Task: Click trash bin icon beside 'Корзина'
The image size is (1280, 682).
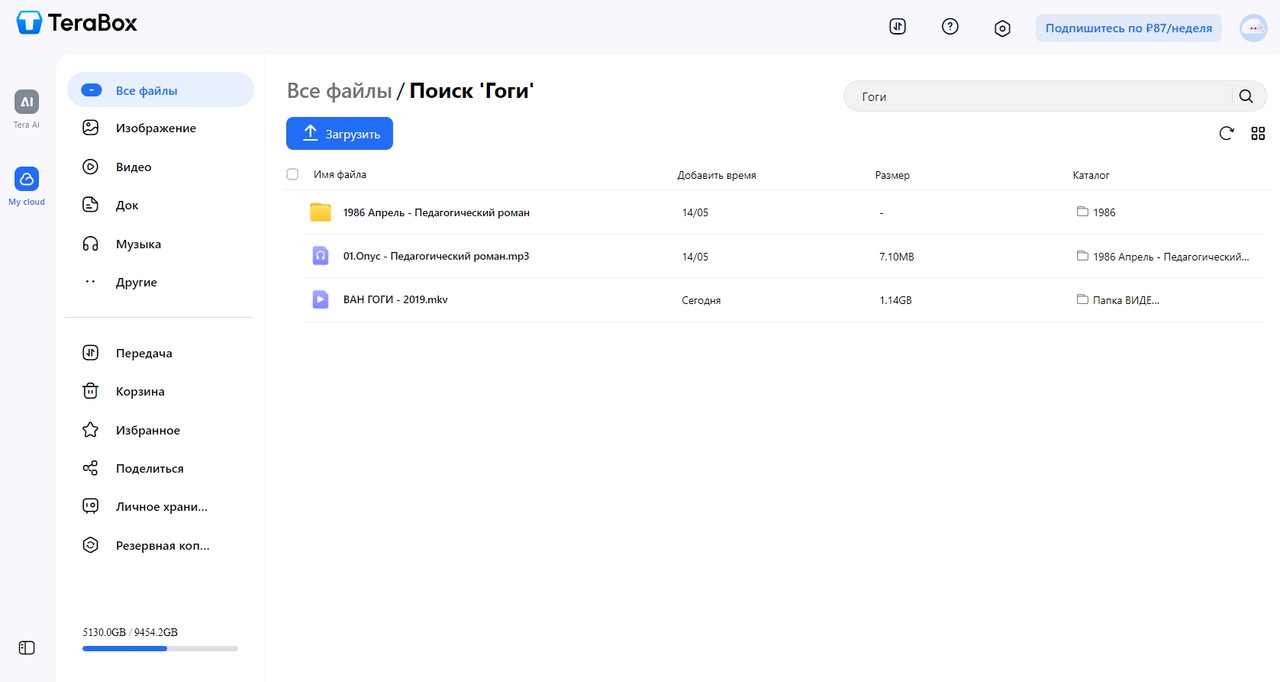Action: [90, 391]
